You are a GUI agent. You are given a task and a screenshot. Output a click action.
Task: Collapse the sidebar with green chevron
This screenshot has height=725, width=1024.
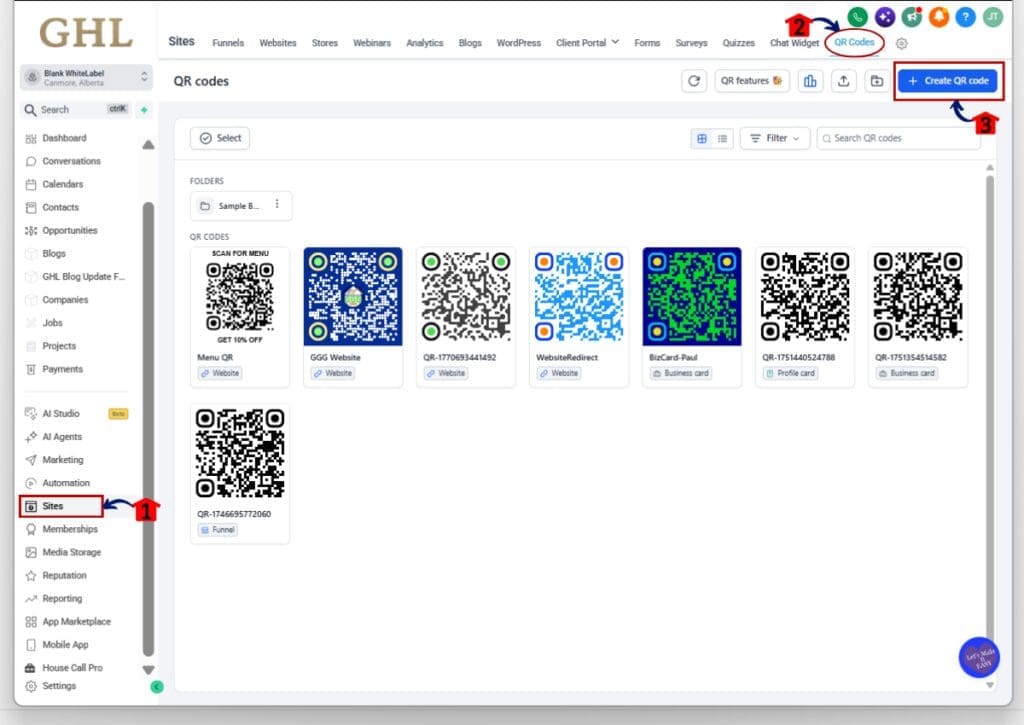(x=157, y=687)
